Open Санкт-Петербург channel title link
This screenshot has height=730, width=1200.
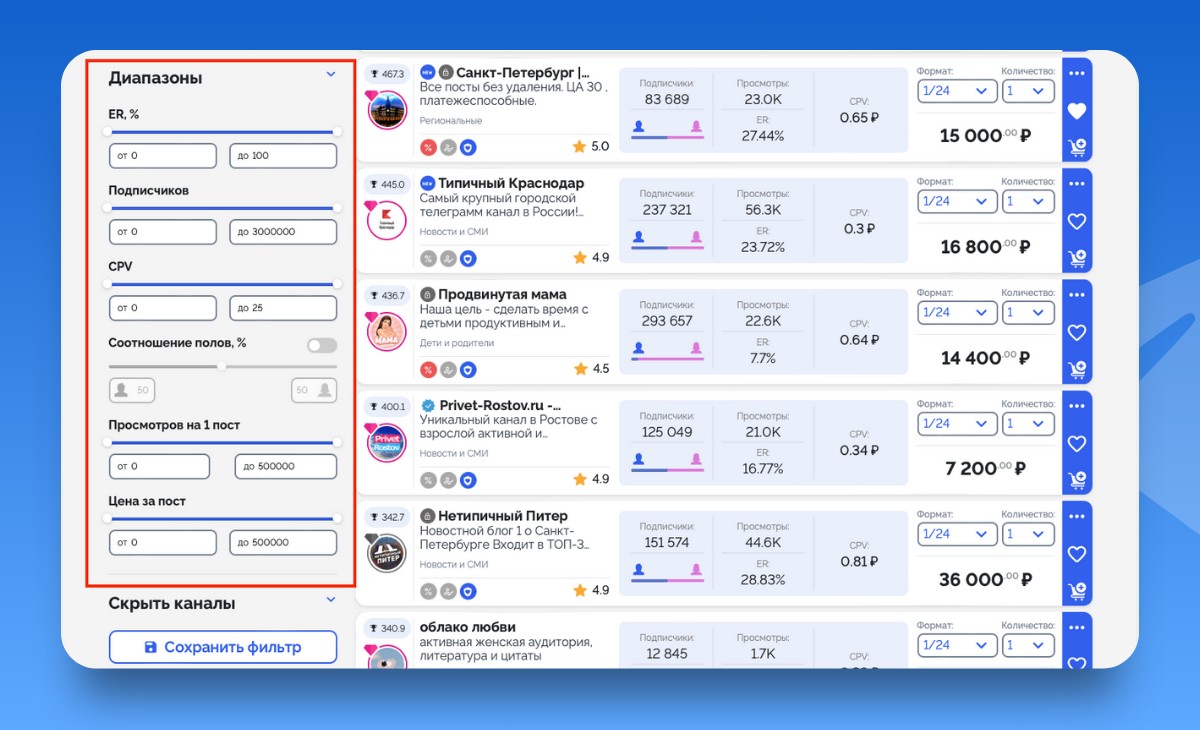pos(523,73)
